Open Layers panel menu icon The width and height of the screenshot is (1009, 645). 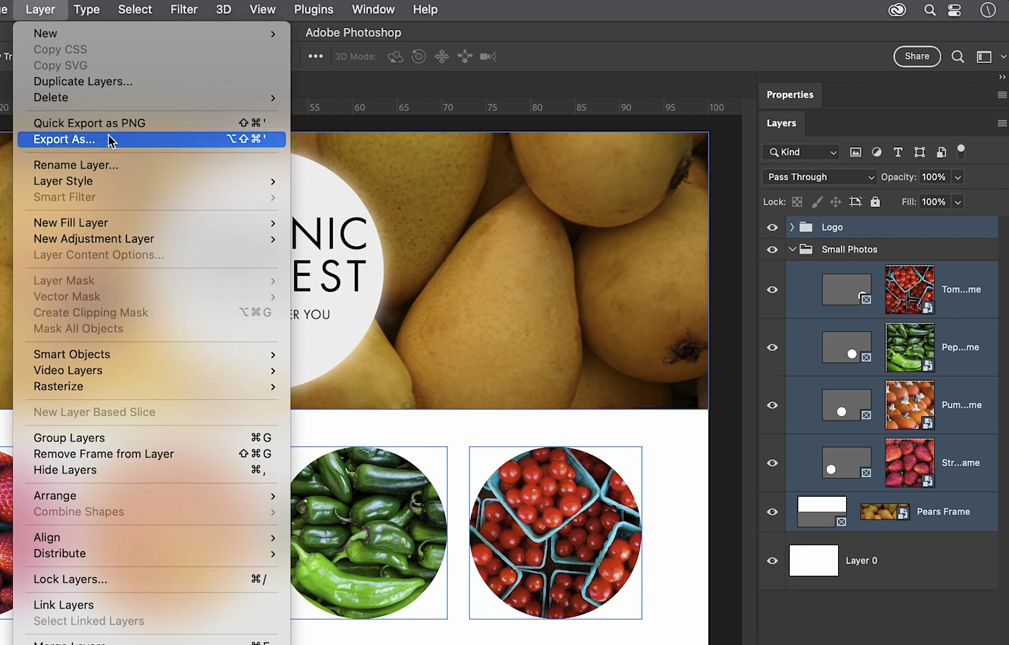1002,123
